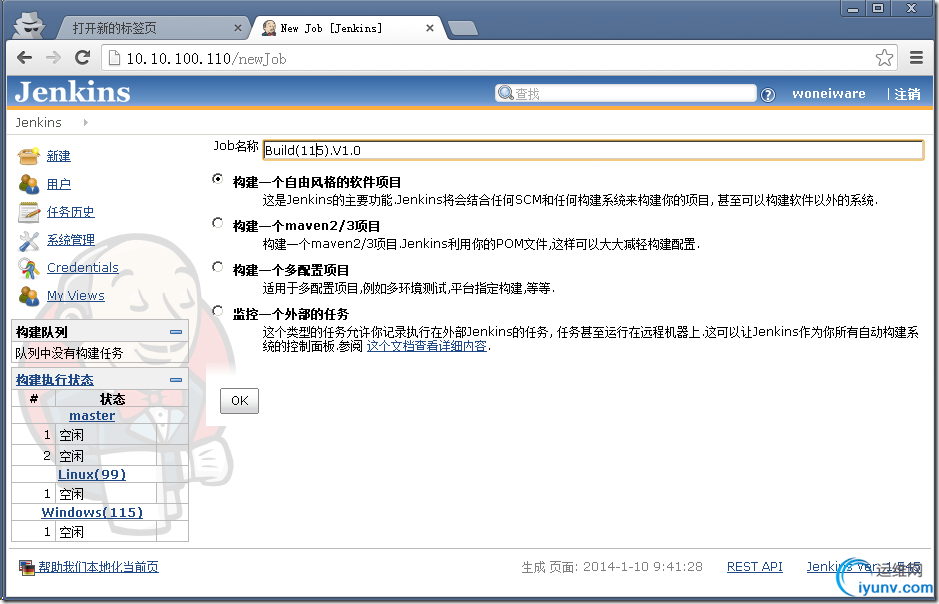Click the 构建一个自由风格的软件项目 label text
The width and height of the screenshot is (939, 604).
pos(317,182)
